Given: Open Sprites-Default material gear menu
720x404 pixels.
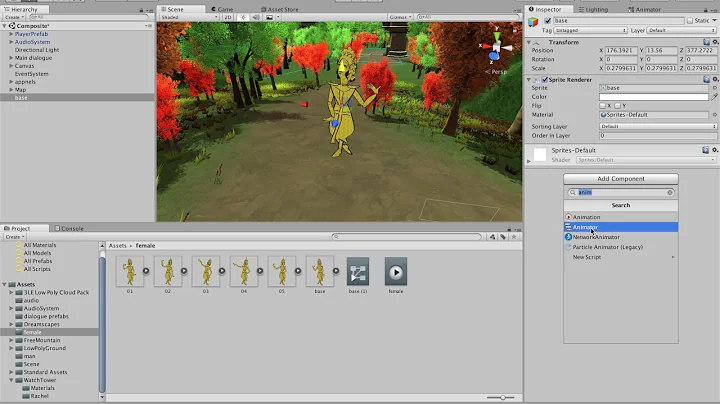Looking at the screenshot, I should (715, 150).
